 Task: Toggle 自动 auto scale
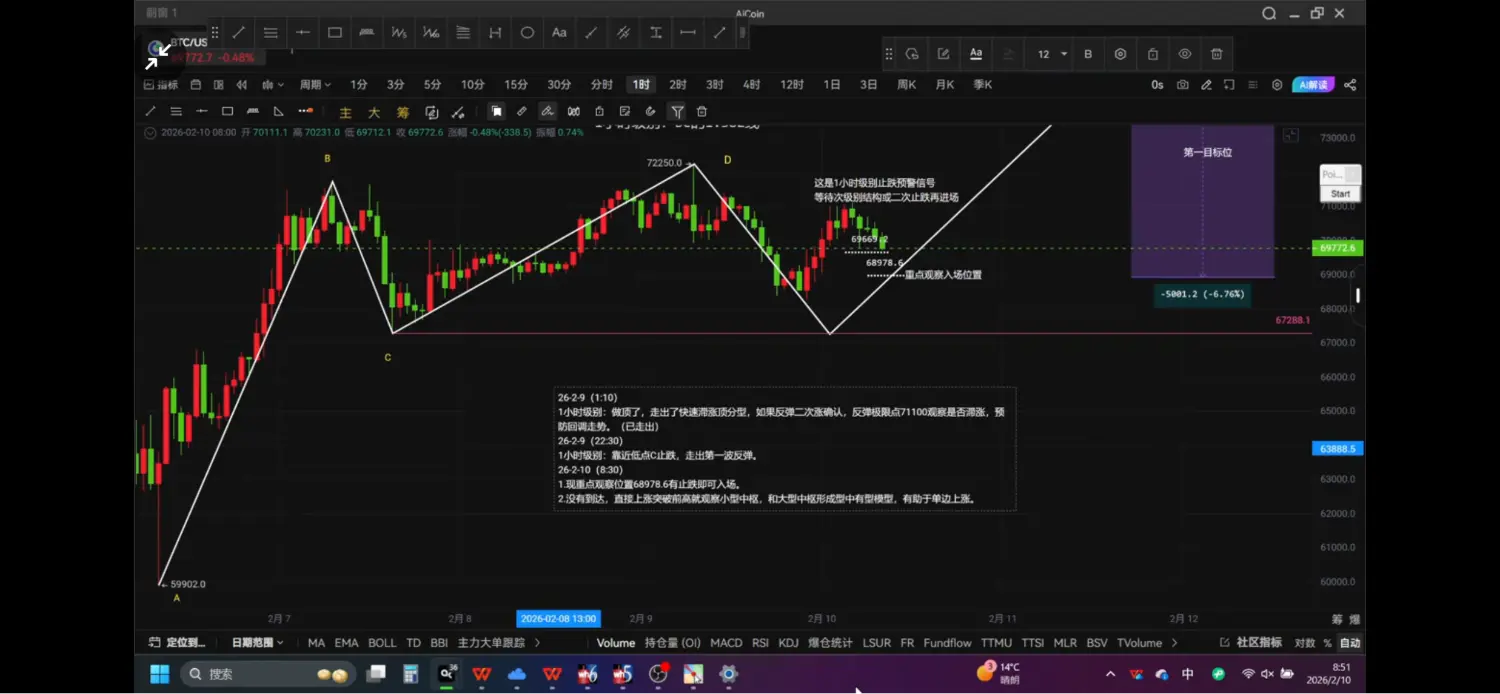(x=1350, y=643)
